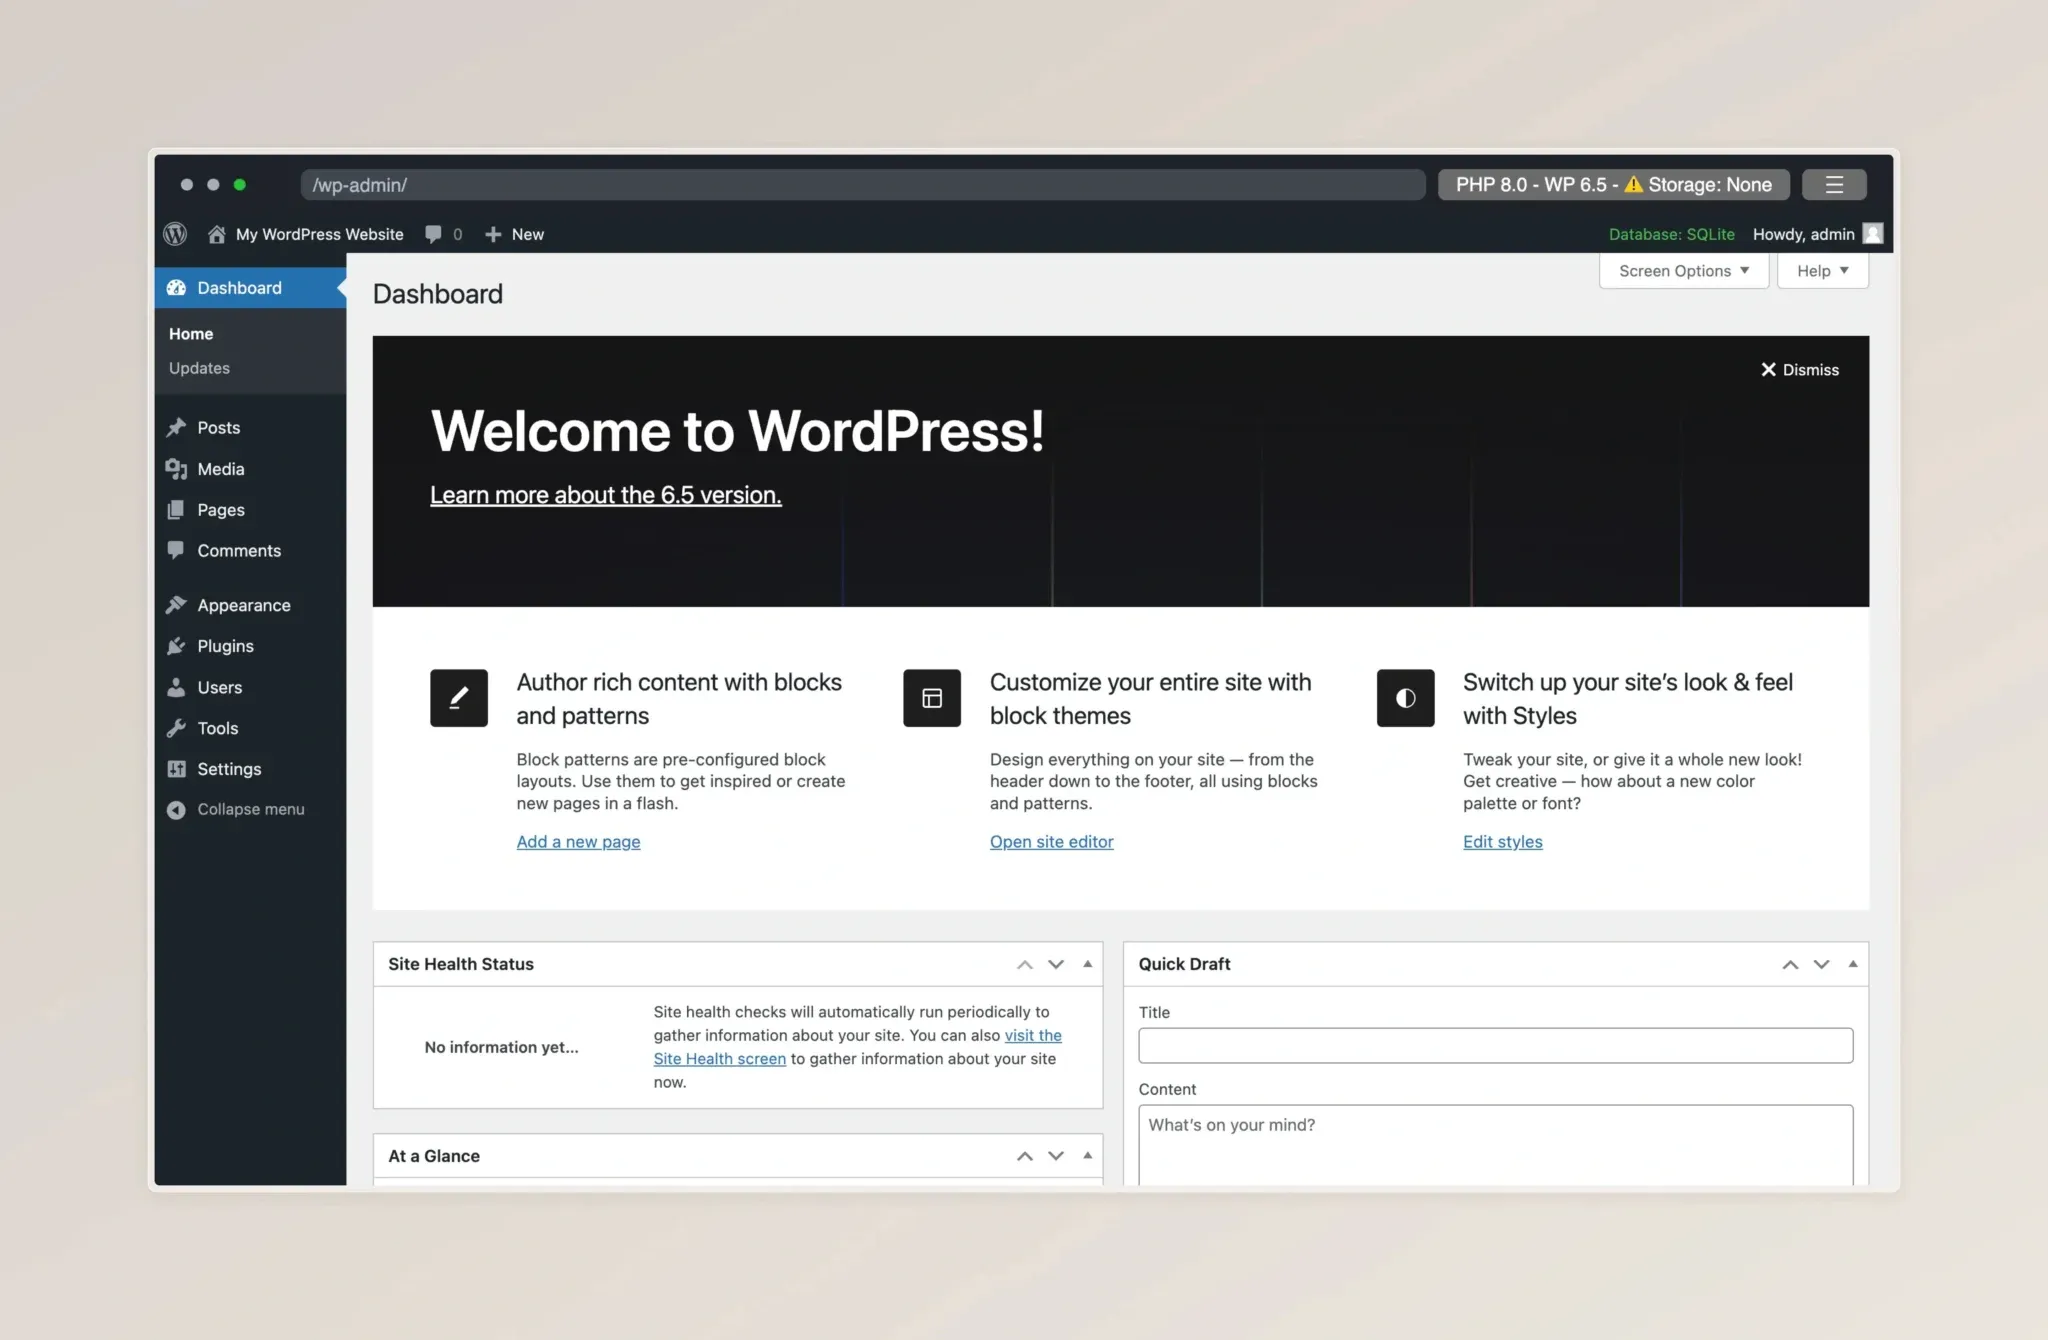Dismiss the Welcome to WordPress banner
Viewport: 2048px width, 1340px height.
click(x=1799, y=370)
